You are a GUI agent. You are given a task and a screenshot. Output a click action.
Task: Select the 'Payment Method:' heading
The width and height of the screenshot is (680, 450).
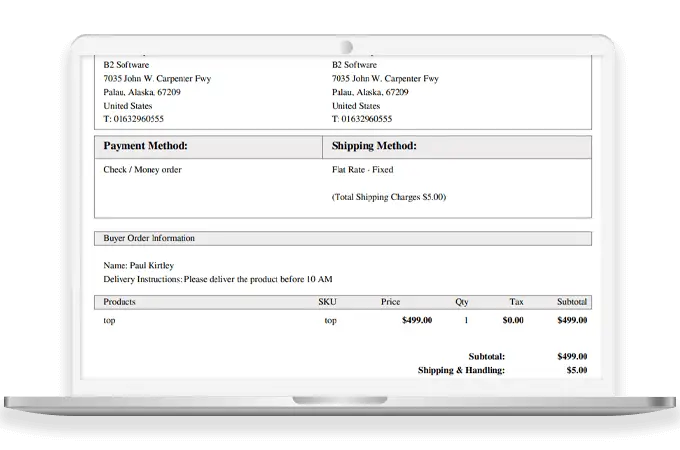tap(145, 146)
